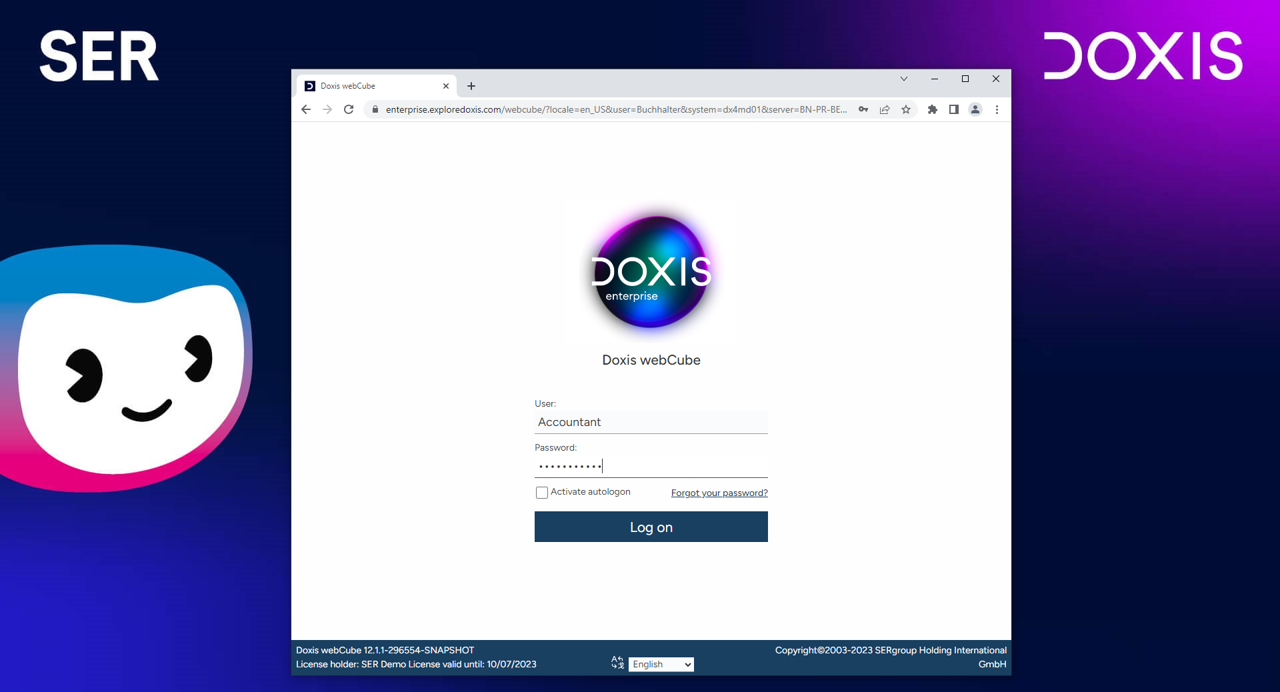Click the browser forward arrow
Image resolution: width=1280 pixels, height=692 pixels.
(327, 110)
